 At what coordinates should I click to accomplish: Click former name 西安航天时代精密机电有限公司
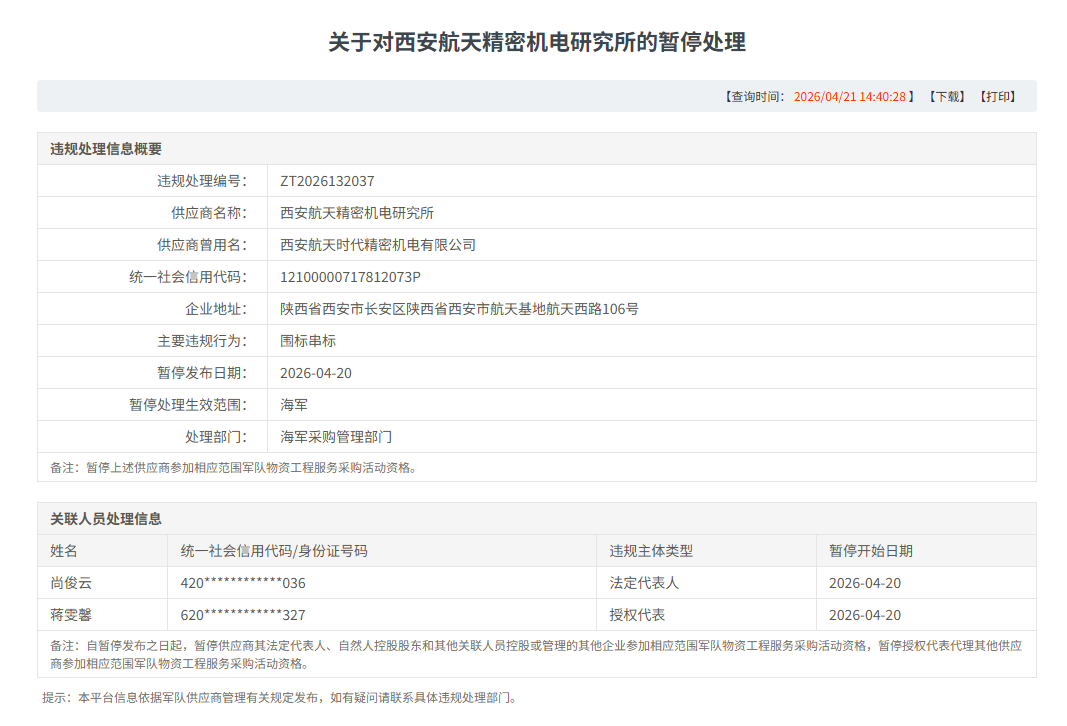tap(378, 245)
